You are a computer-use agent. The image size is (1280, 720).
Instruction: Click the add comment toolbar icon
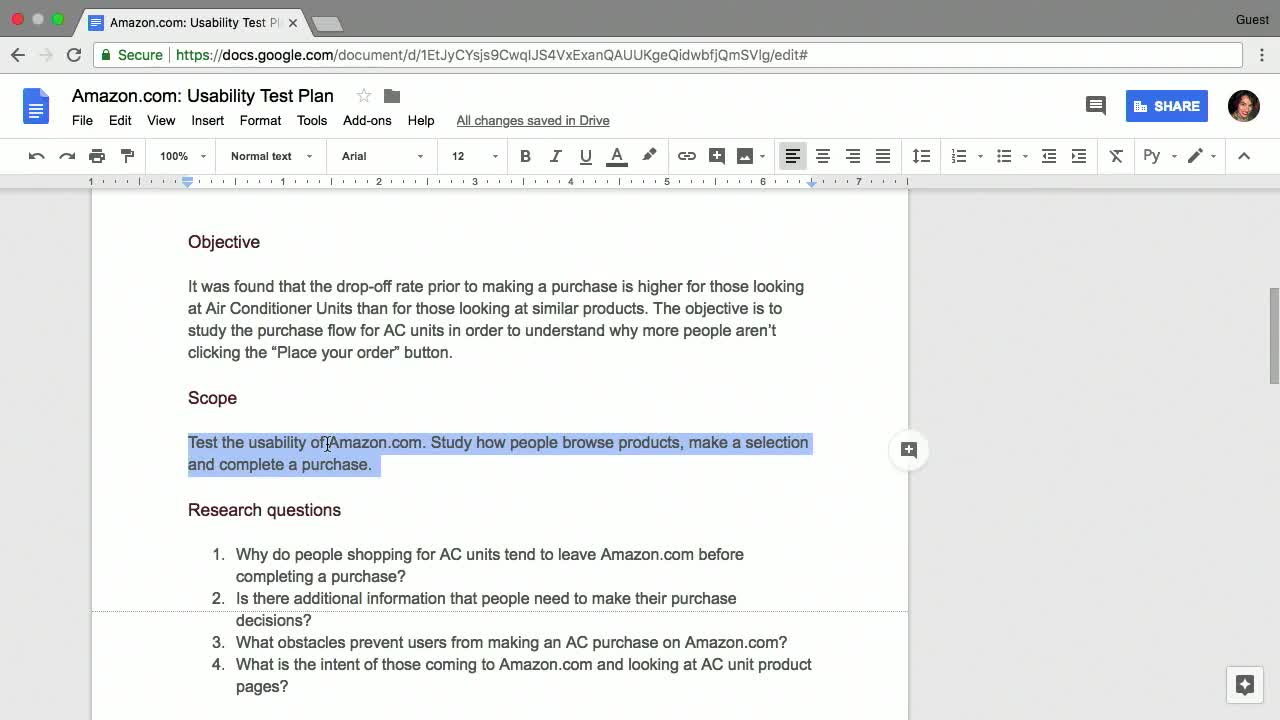coord(717,156)
